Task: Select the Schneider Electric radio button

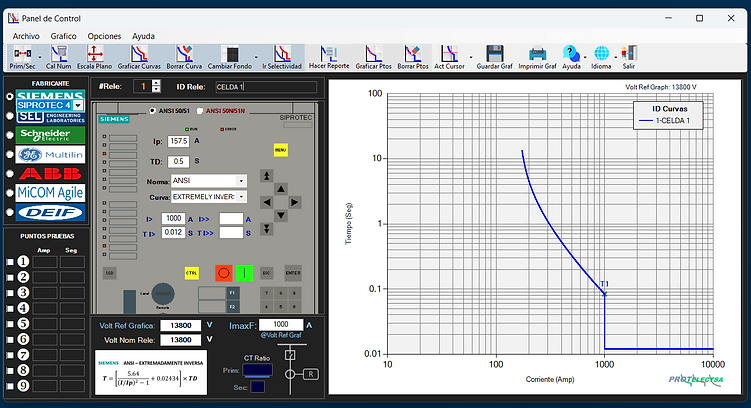Action: pos(9,135)
